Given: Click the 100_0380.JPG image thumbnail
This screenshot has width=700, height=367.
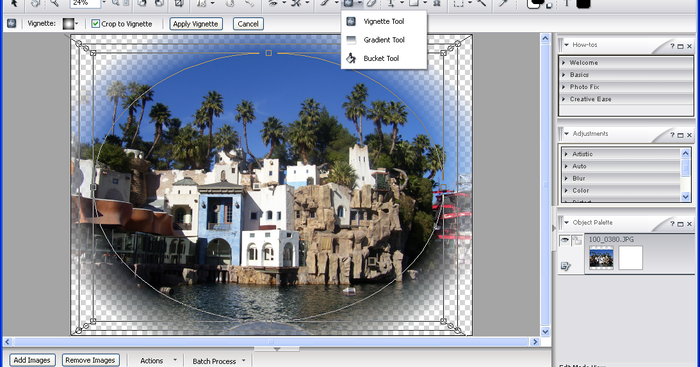Looking at the screenshot, I should pyautogui.click(x=601, y=259).
